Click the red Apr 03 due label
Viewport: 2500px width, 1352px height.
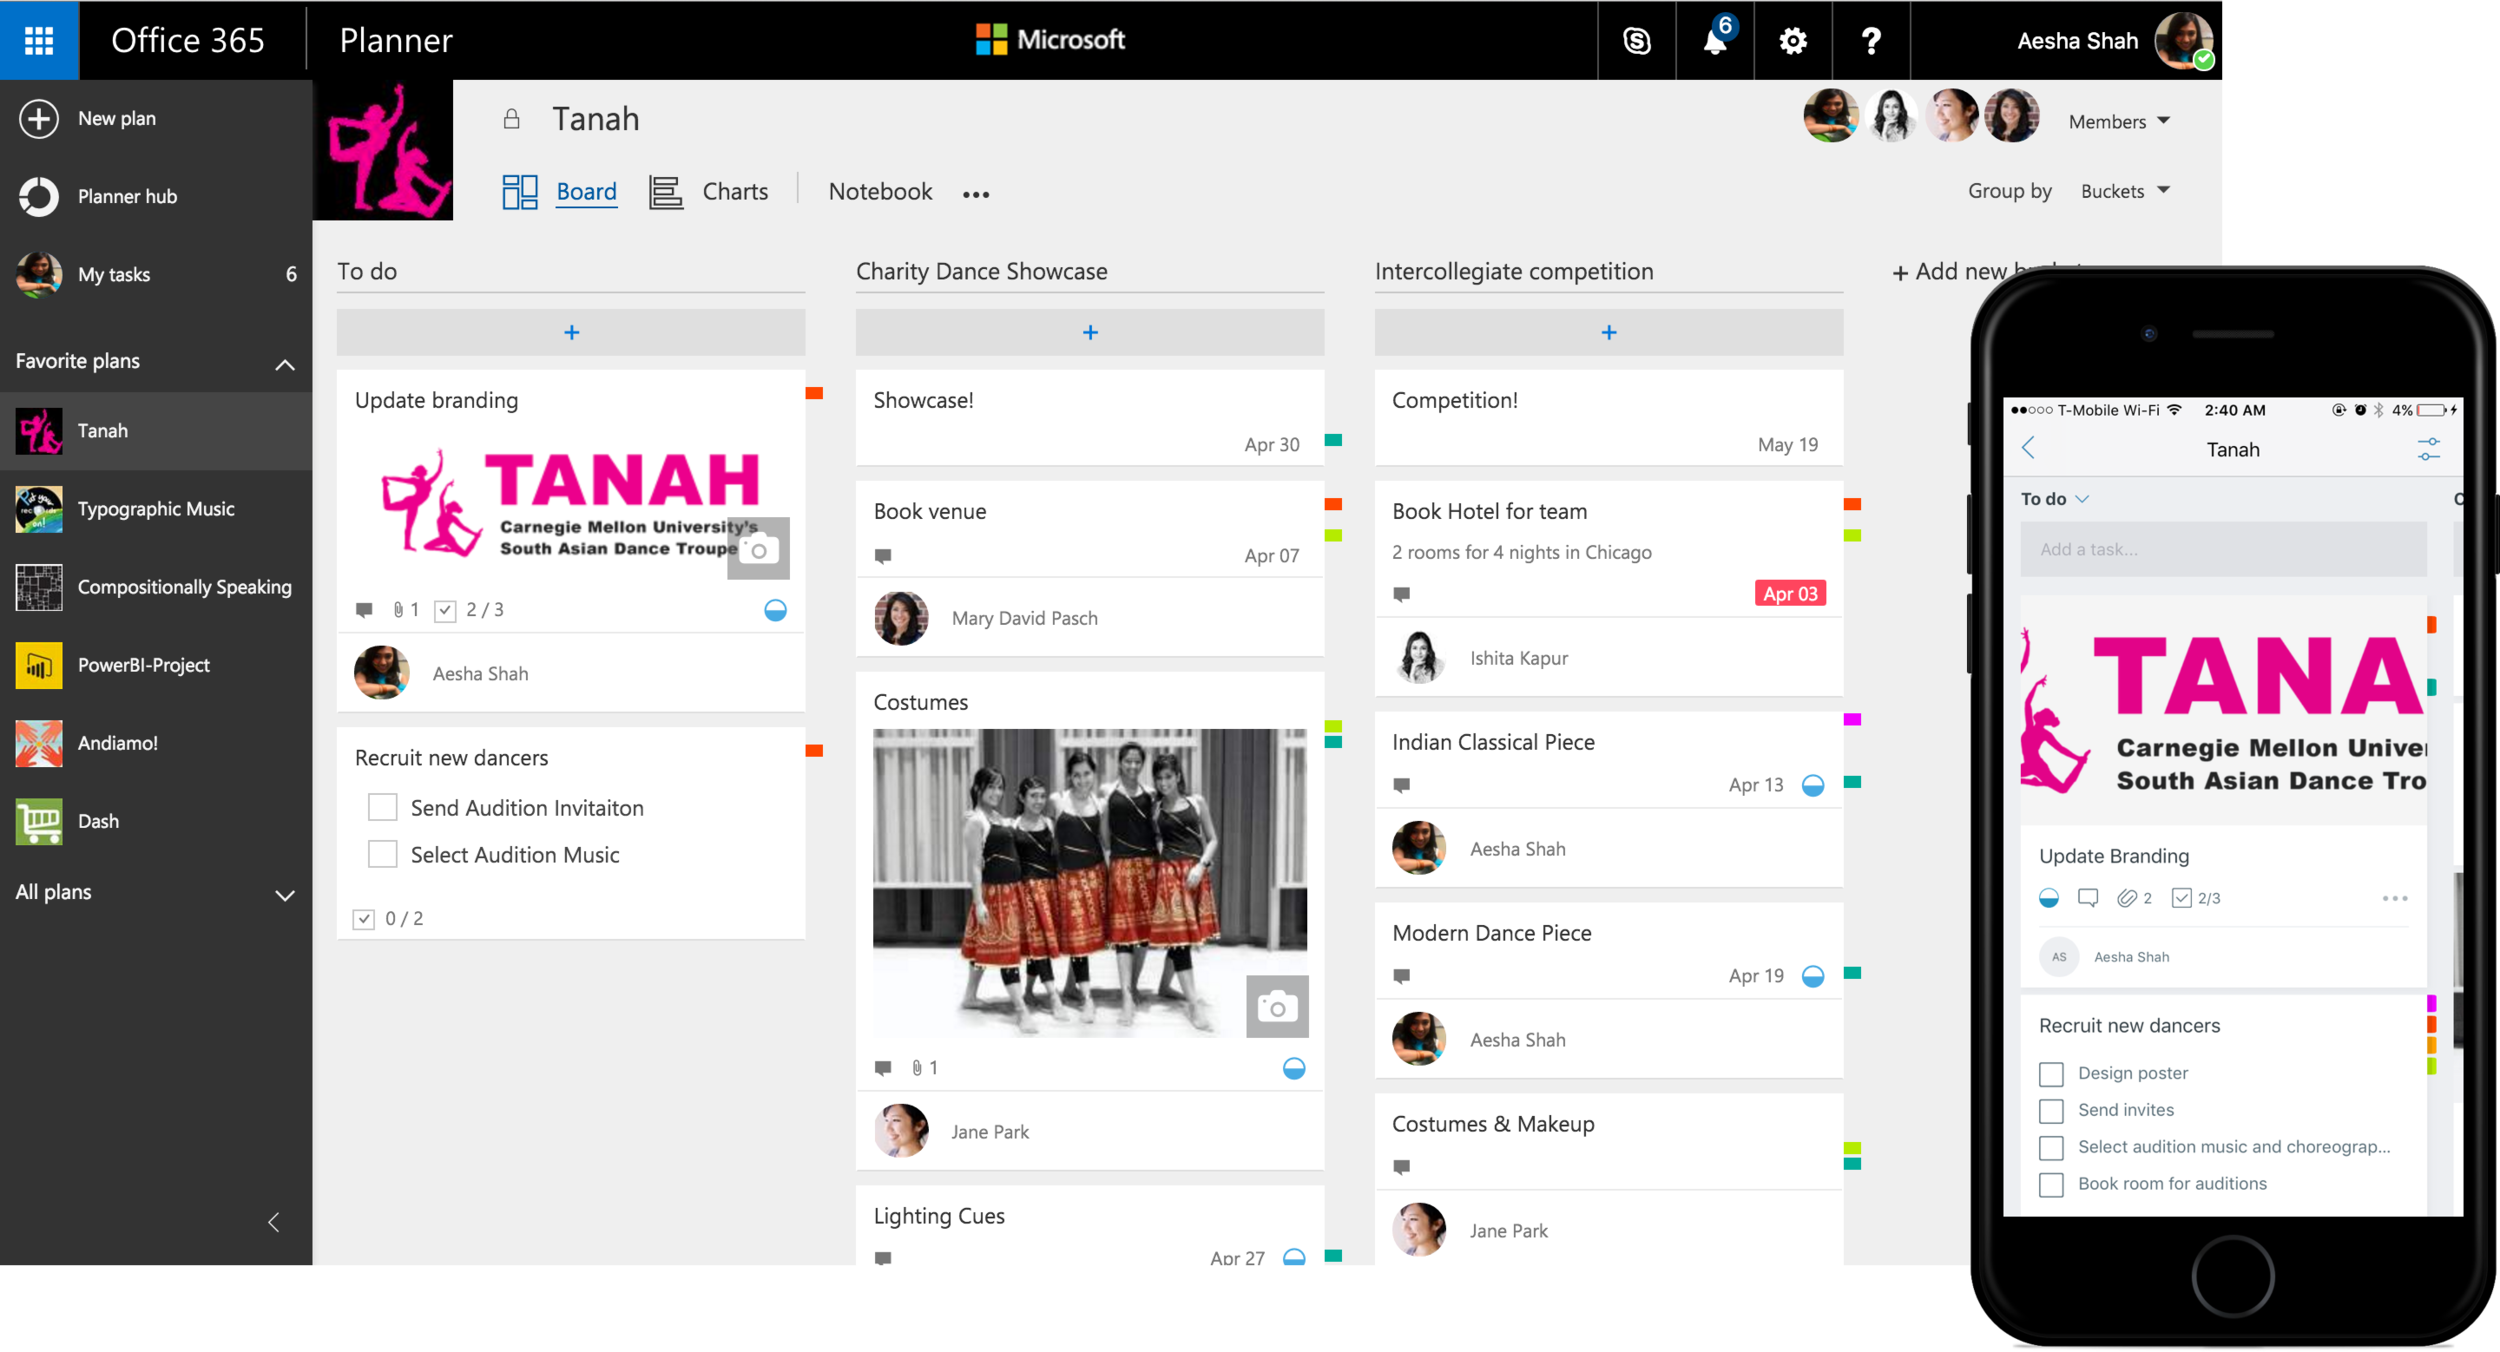click(x=1790, y=593)
